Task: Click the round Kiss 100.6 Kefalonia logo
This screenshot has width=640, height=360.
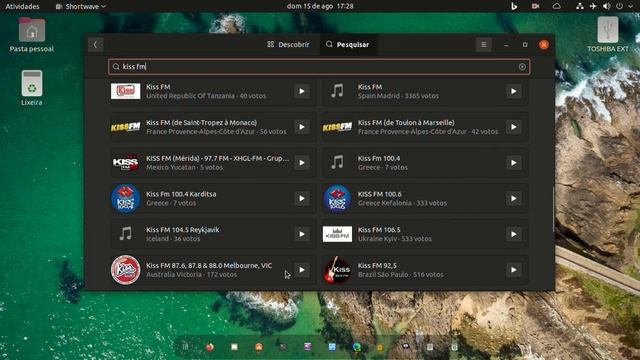Action: point(337,198)
